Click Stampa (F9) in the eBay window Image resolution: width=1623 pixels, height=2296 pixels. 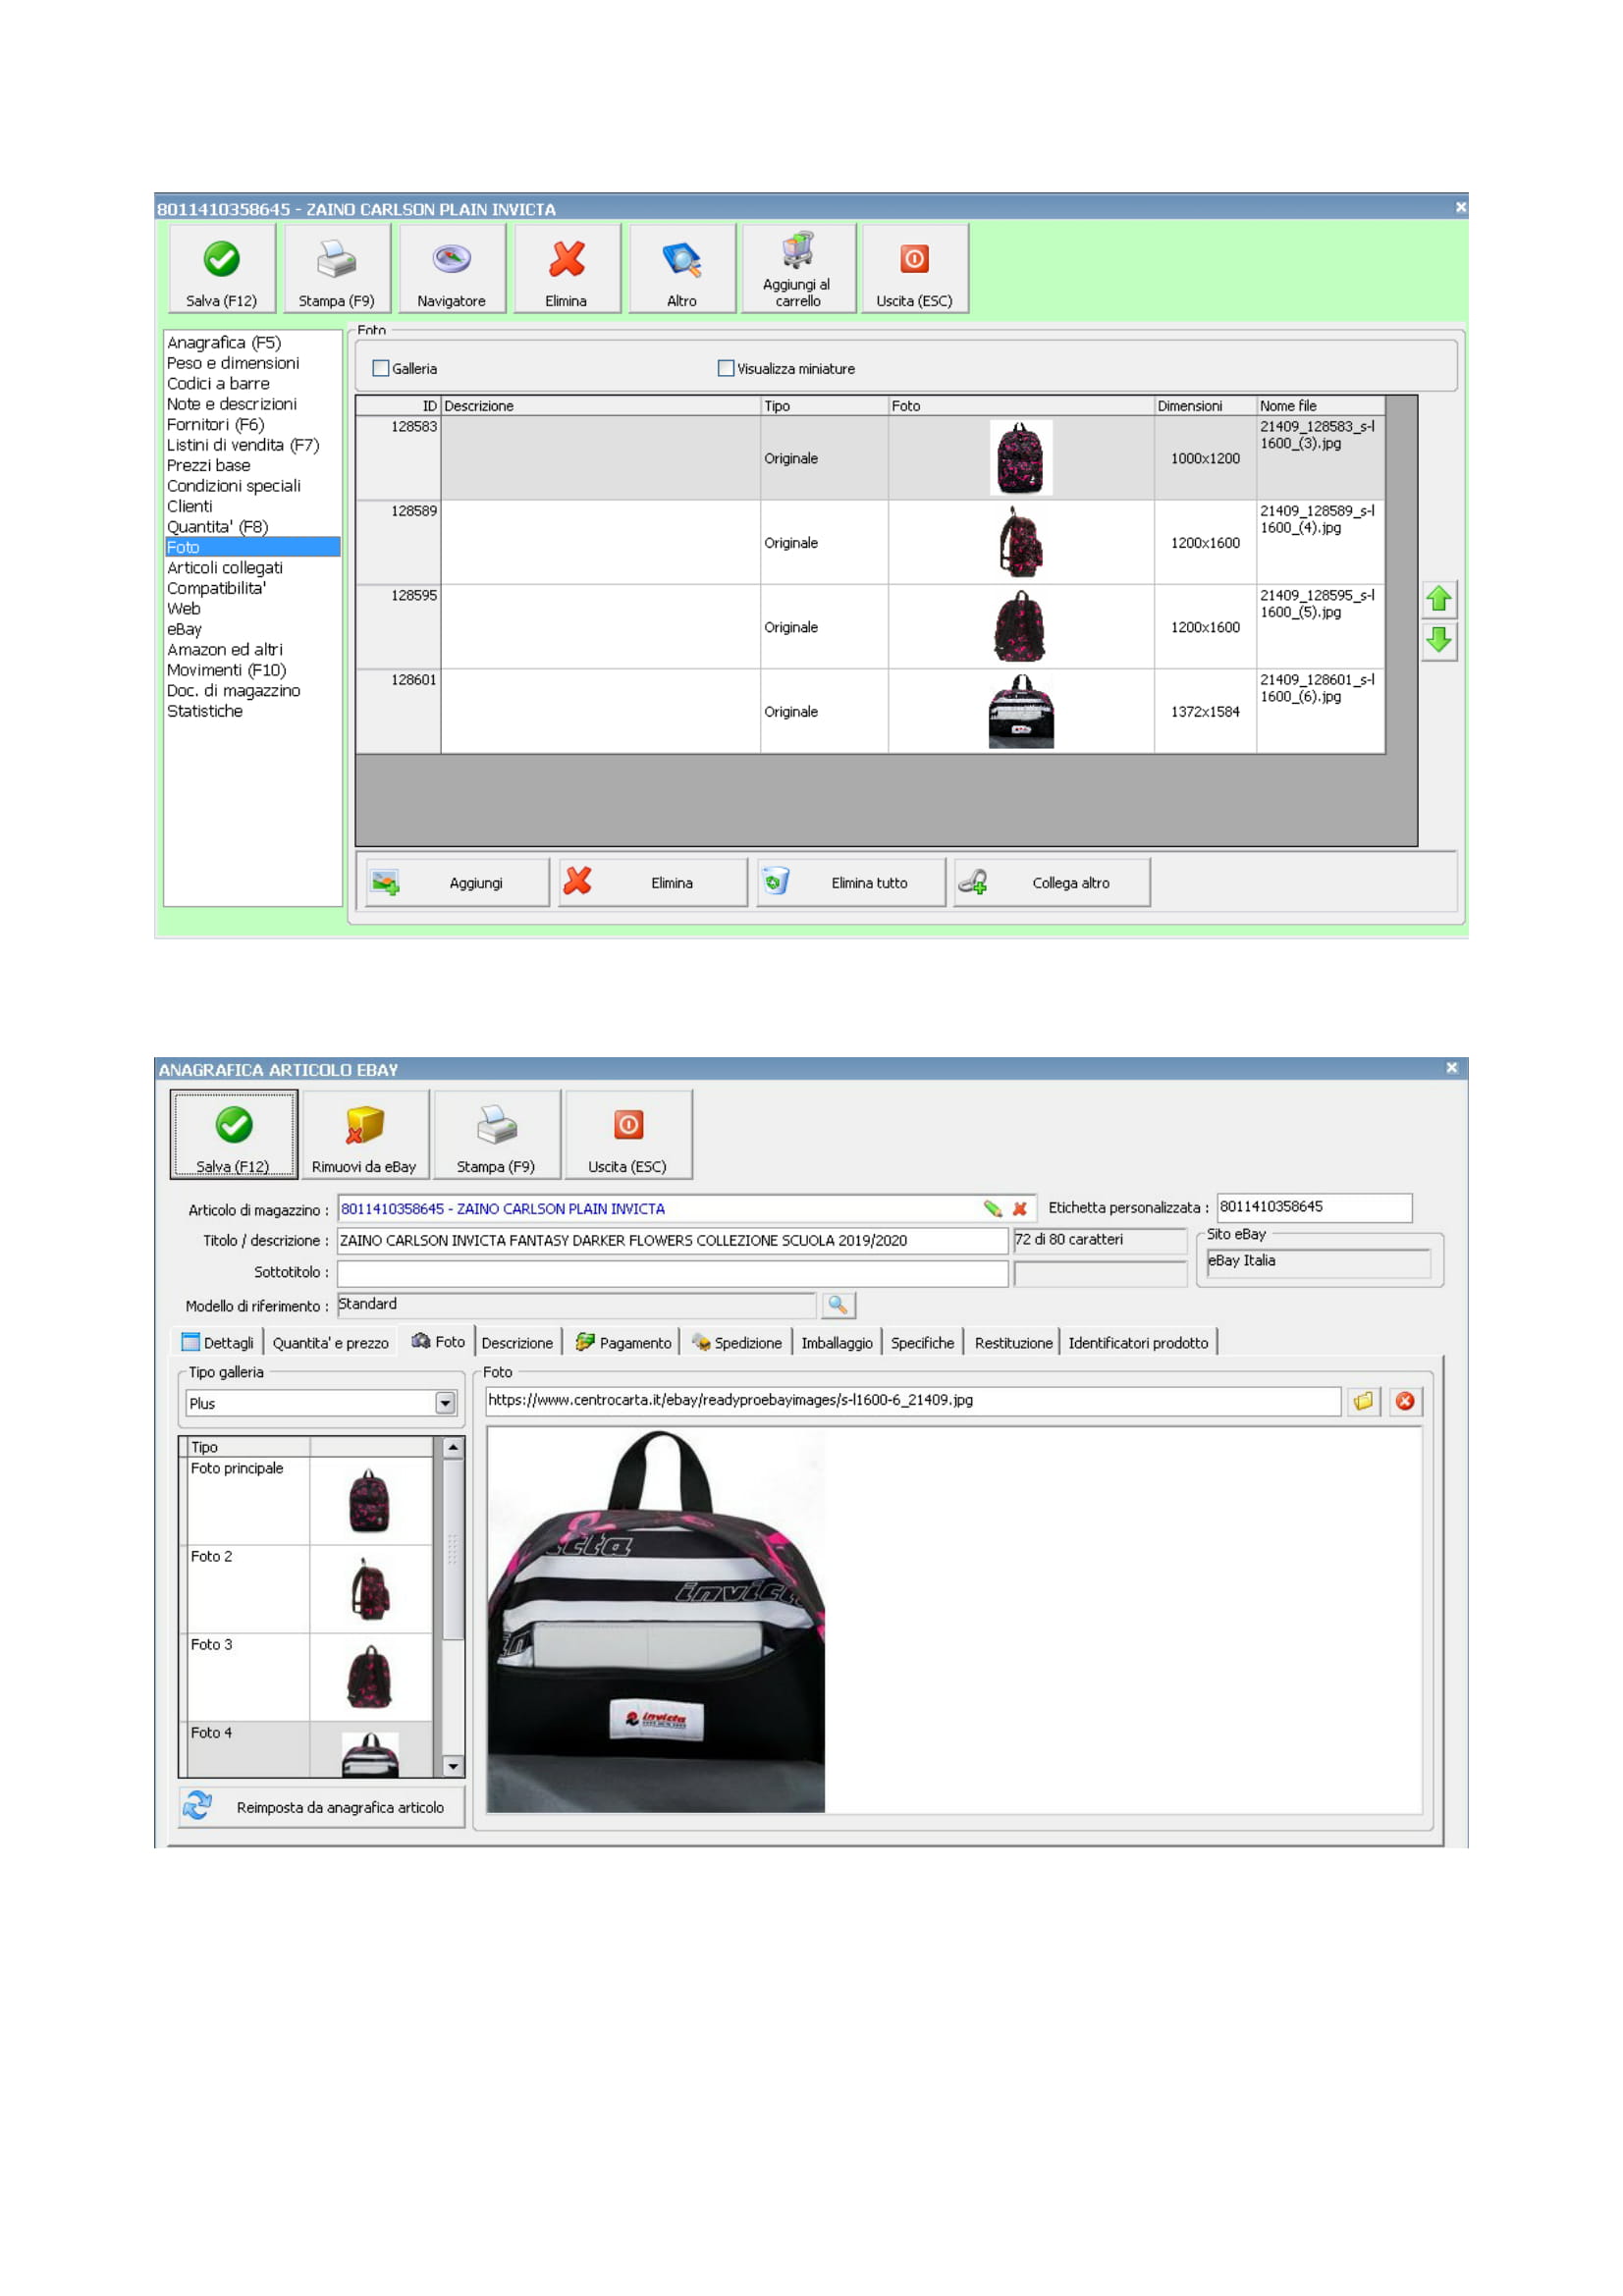click(x=495, y=1134)
